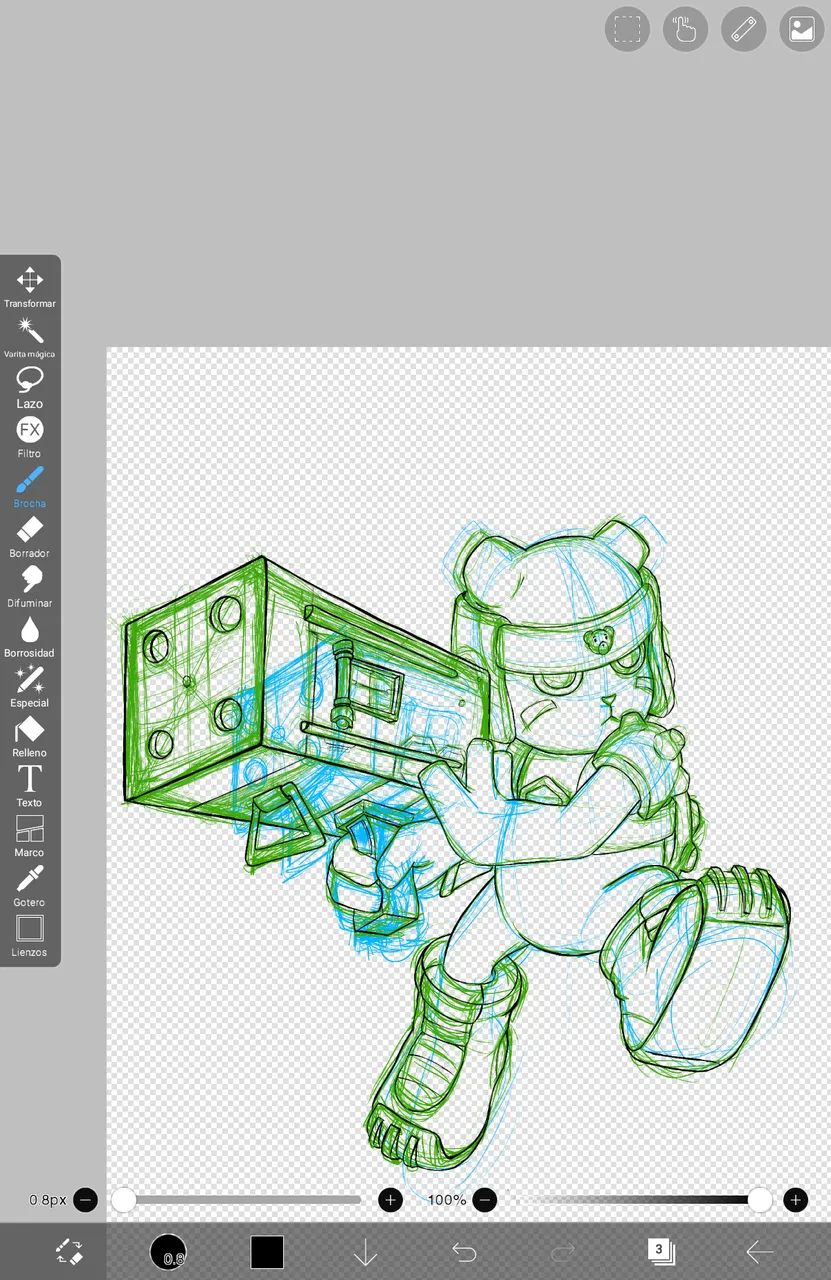831x1280 pixels.
Task: Switch between brush and eraser icon
Action: pyautogui.click(x=69, y=1251)
